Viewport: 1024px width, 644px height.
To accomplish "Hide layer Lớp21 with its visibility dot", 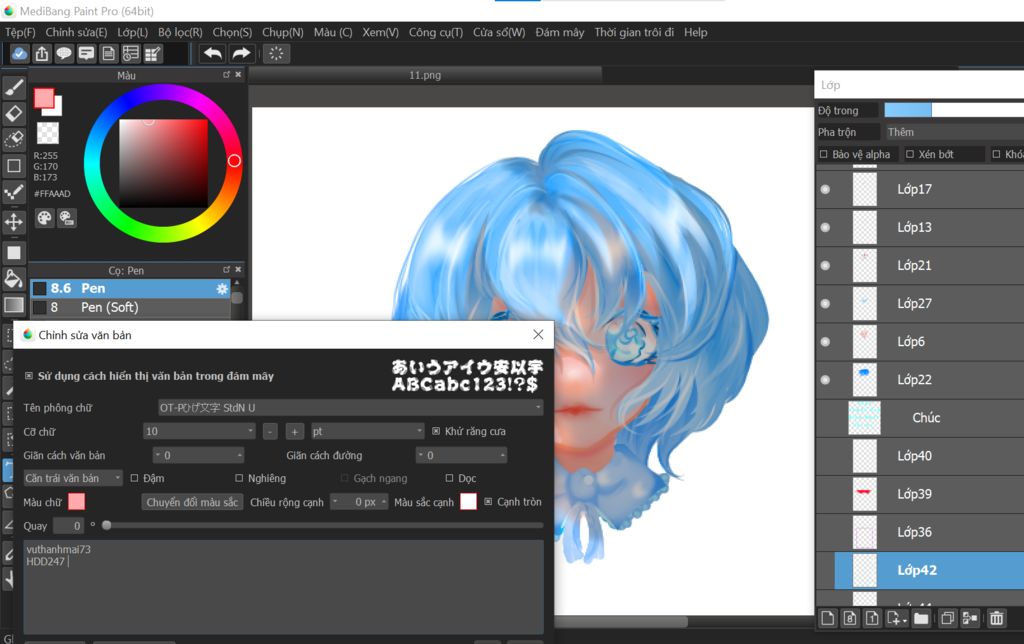I will (x=825, y=266).
